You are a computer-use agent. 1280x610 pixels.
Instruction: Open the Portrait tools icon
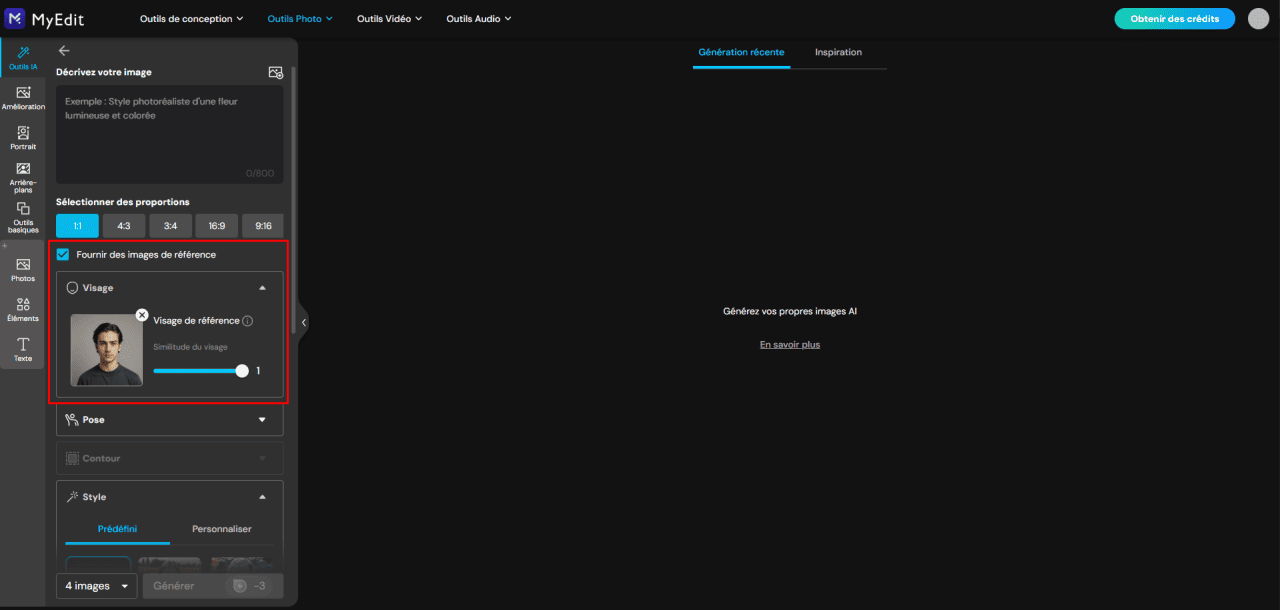[x=23, y=137]
